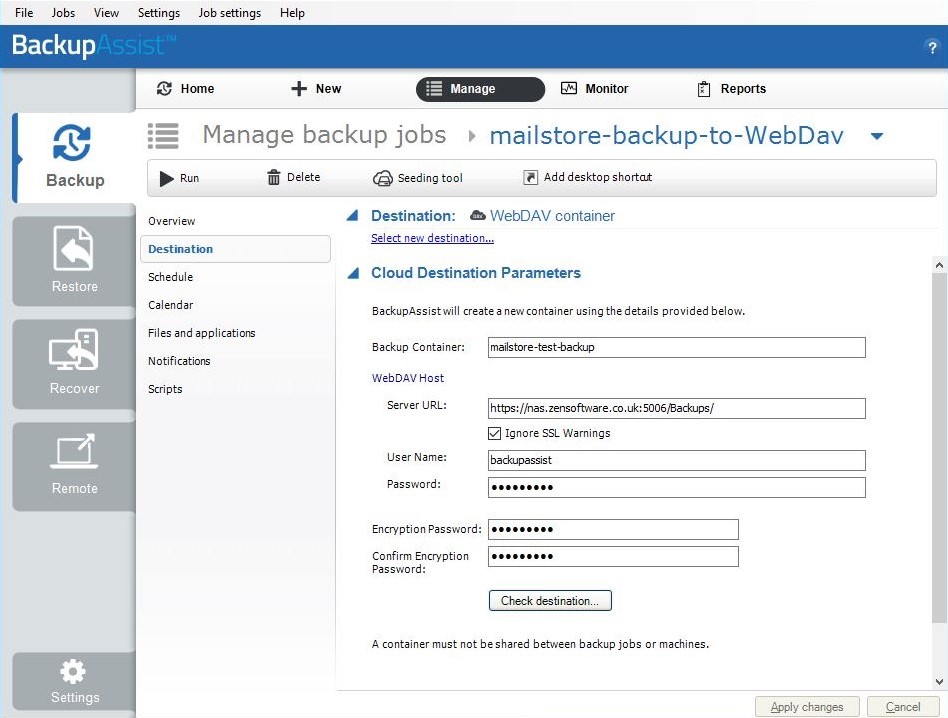The height and width of the screenshot is (718, 948).
Task: Click Add desktop shortcut
Action: [x=588, y=178]
